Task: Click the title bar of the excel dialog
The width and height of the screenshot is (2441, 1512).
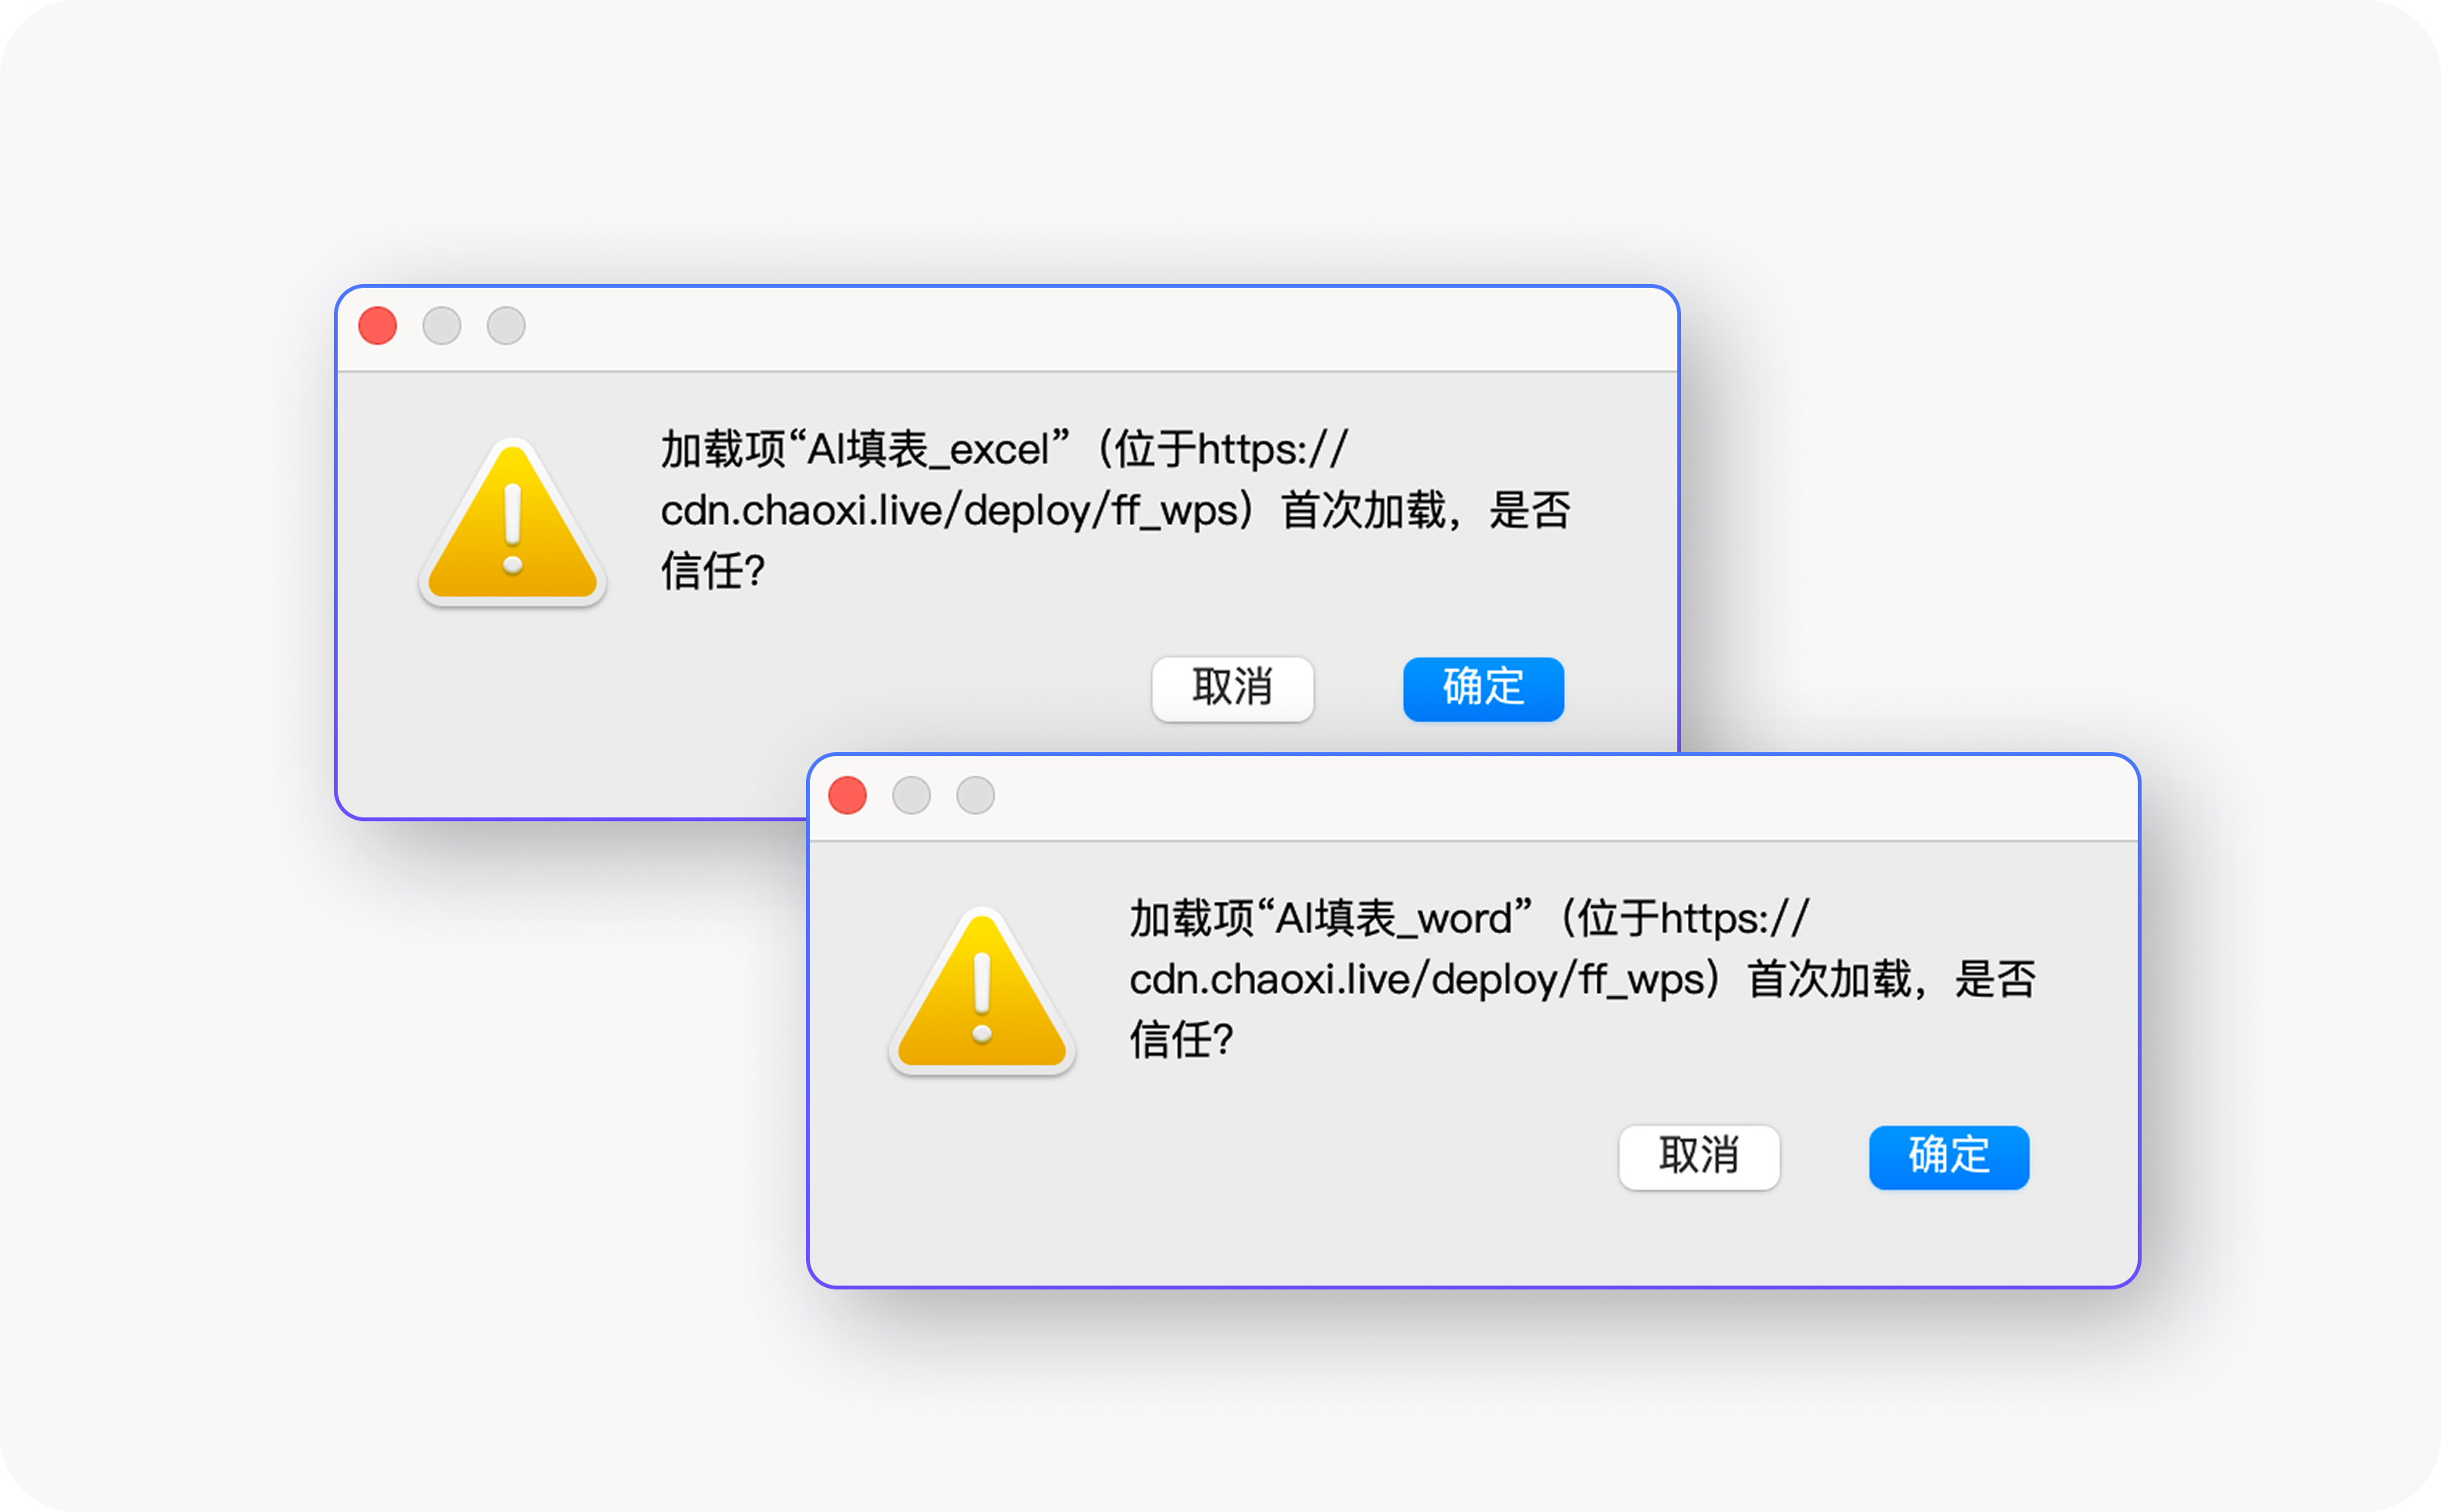Action: pos(1007,329)
